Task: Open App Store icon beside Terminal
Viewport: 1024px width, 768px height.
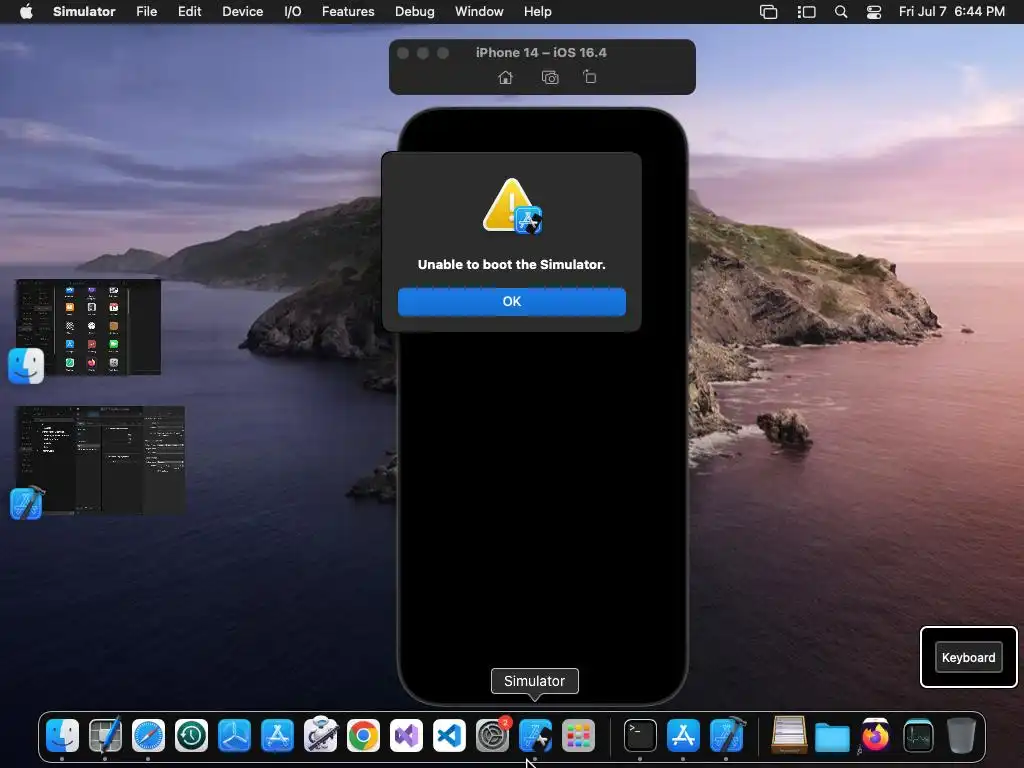Action: (x=683, y=735)
